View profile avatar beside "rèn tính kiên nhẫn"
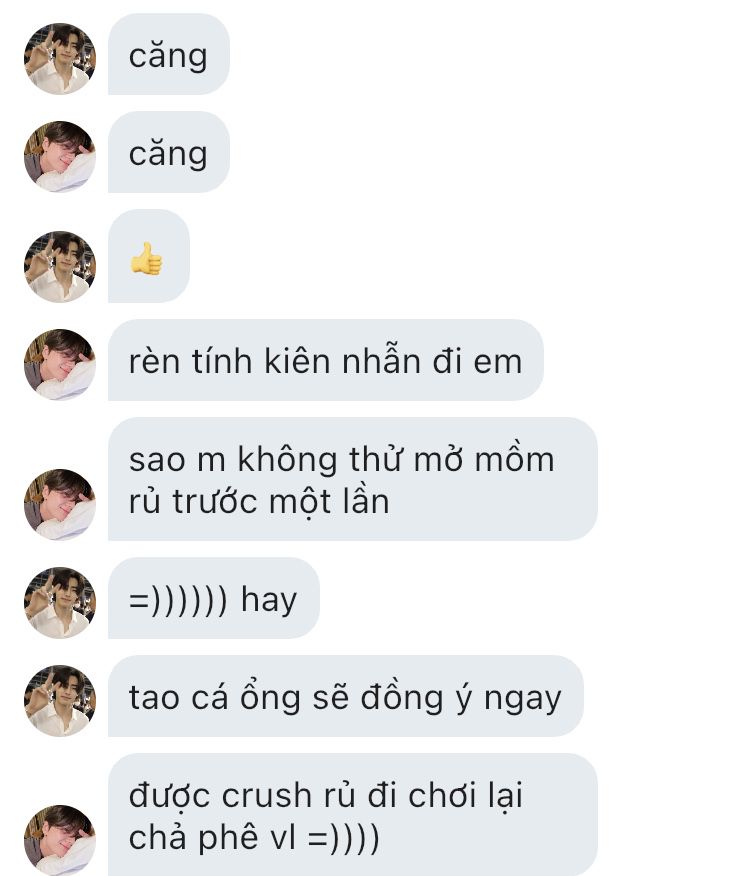Viewport: 750px width, 876px height. coord(60,364)
